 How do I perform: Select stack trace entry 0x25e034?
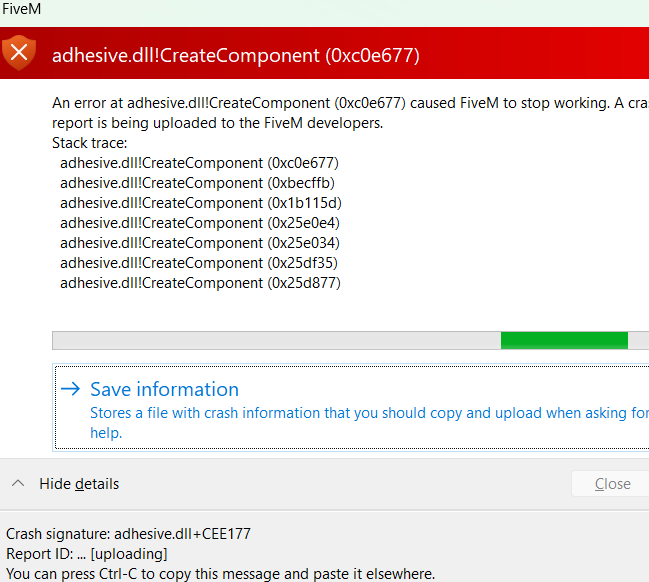click(x=200, y=243)
